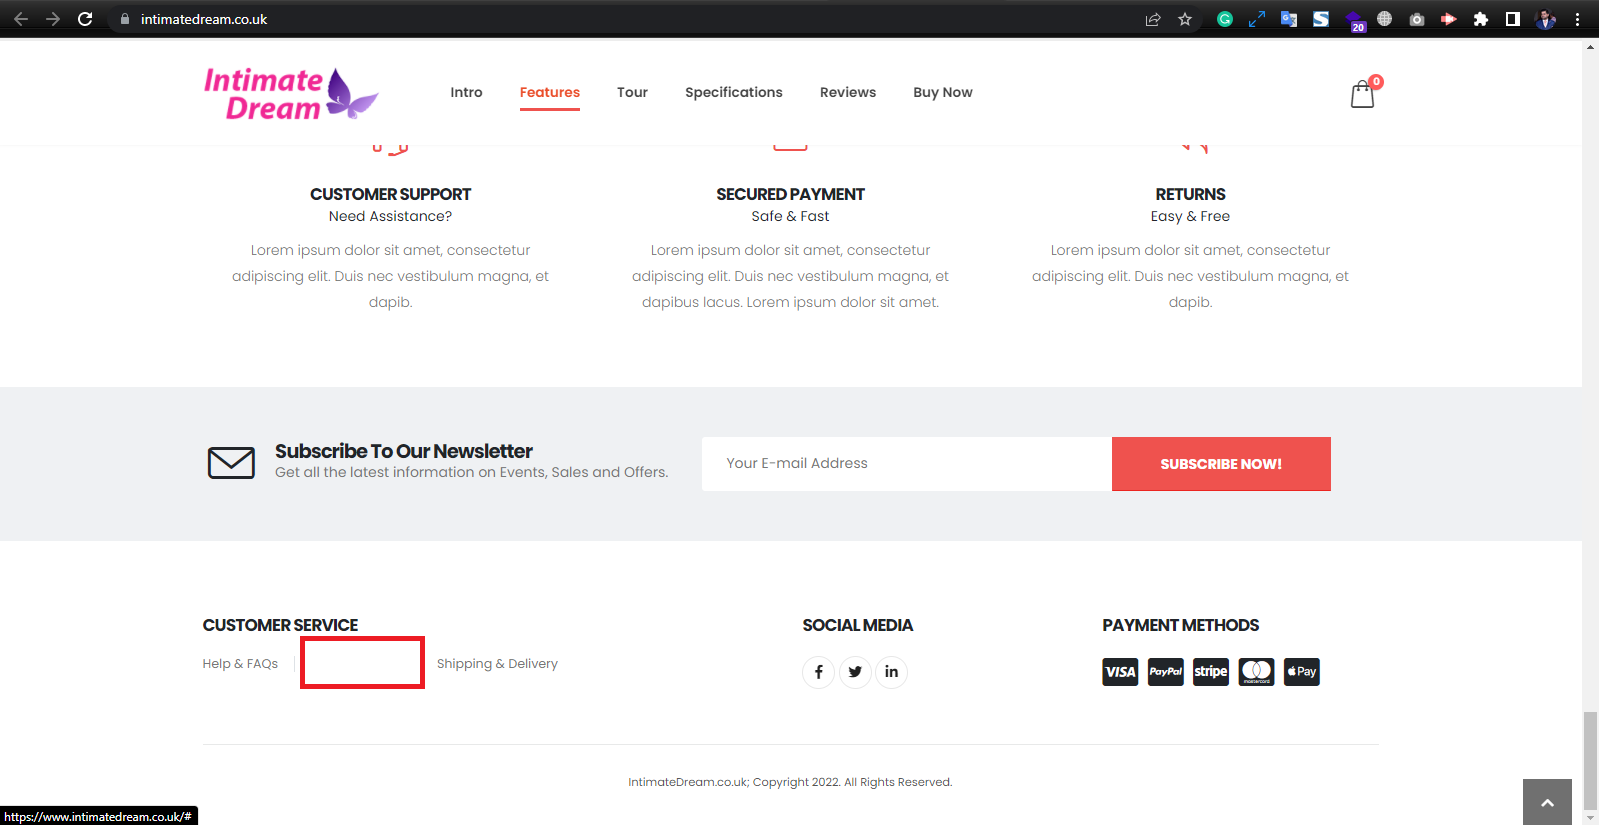Select the Features nav item
Viewport: 1609px width, 825px height.
pos(550,92)
